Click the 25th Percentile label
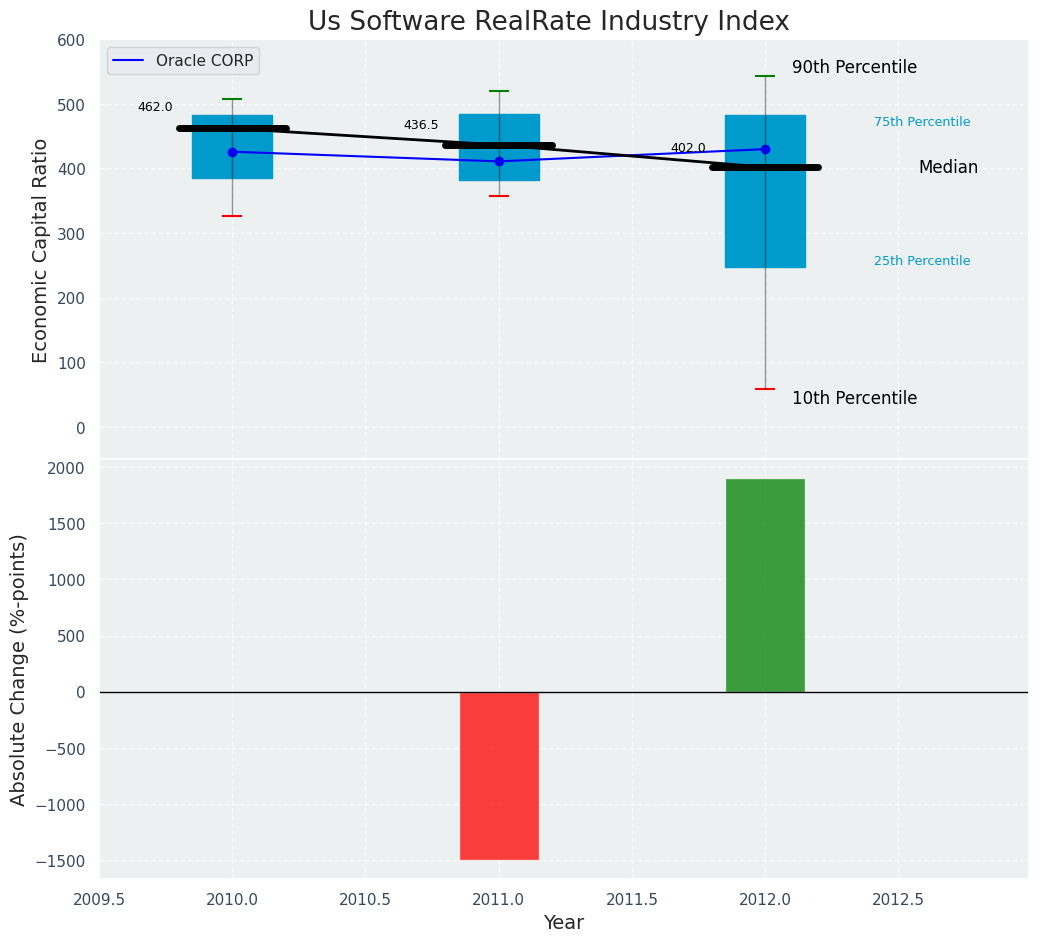This screenshot has width=1039, height=942. pos(921,261)
